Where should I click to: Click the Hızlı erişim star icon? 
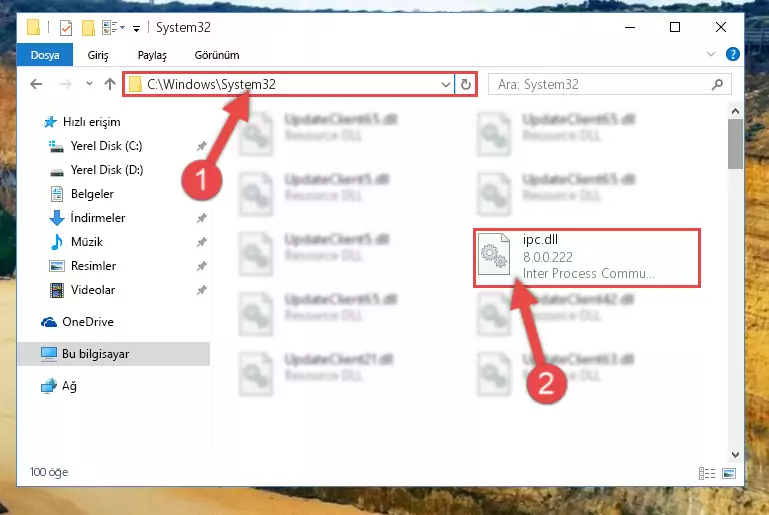[50, 122]
